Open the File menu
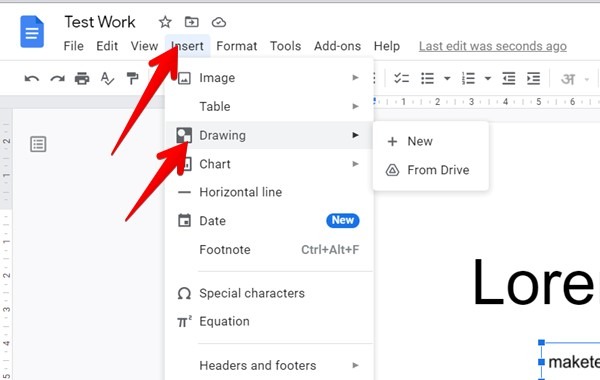This screenshot has width=600, height=380. (73, 46)
